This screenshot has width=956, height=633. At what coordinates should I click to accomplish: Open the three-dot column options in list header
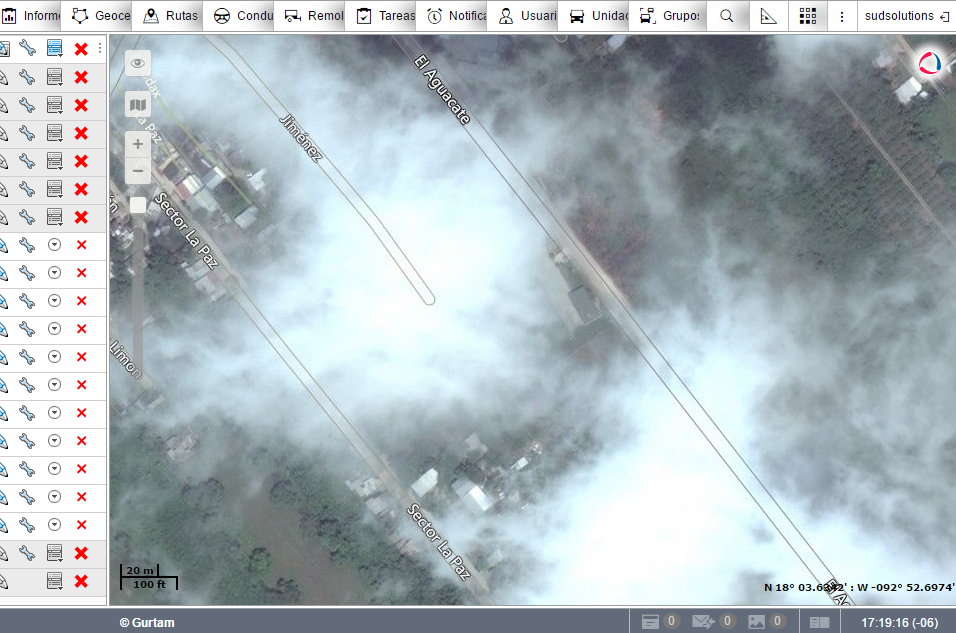click(99, 49)
